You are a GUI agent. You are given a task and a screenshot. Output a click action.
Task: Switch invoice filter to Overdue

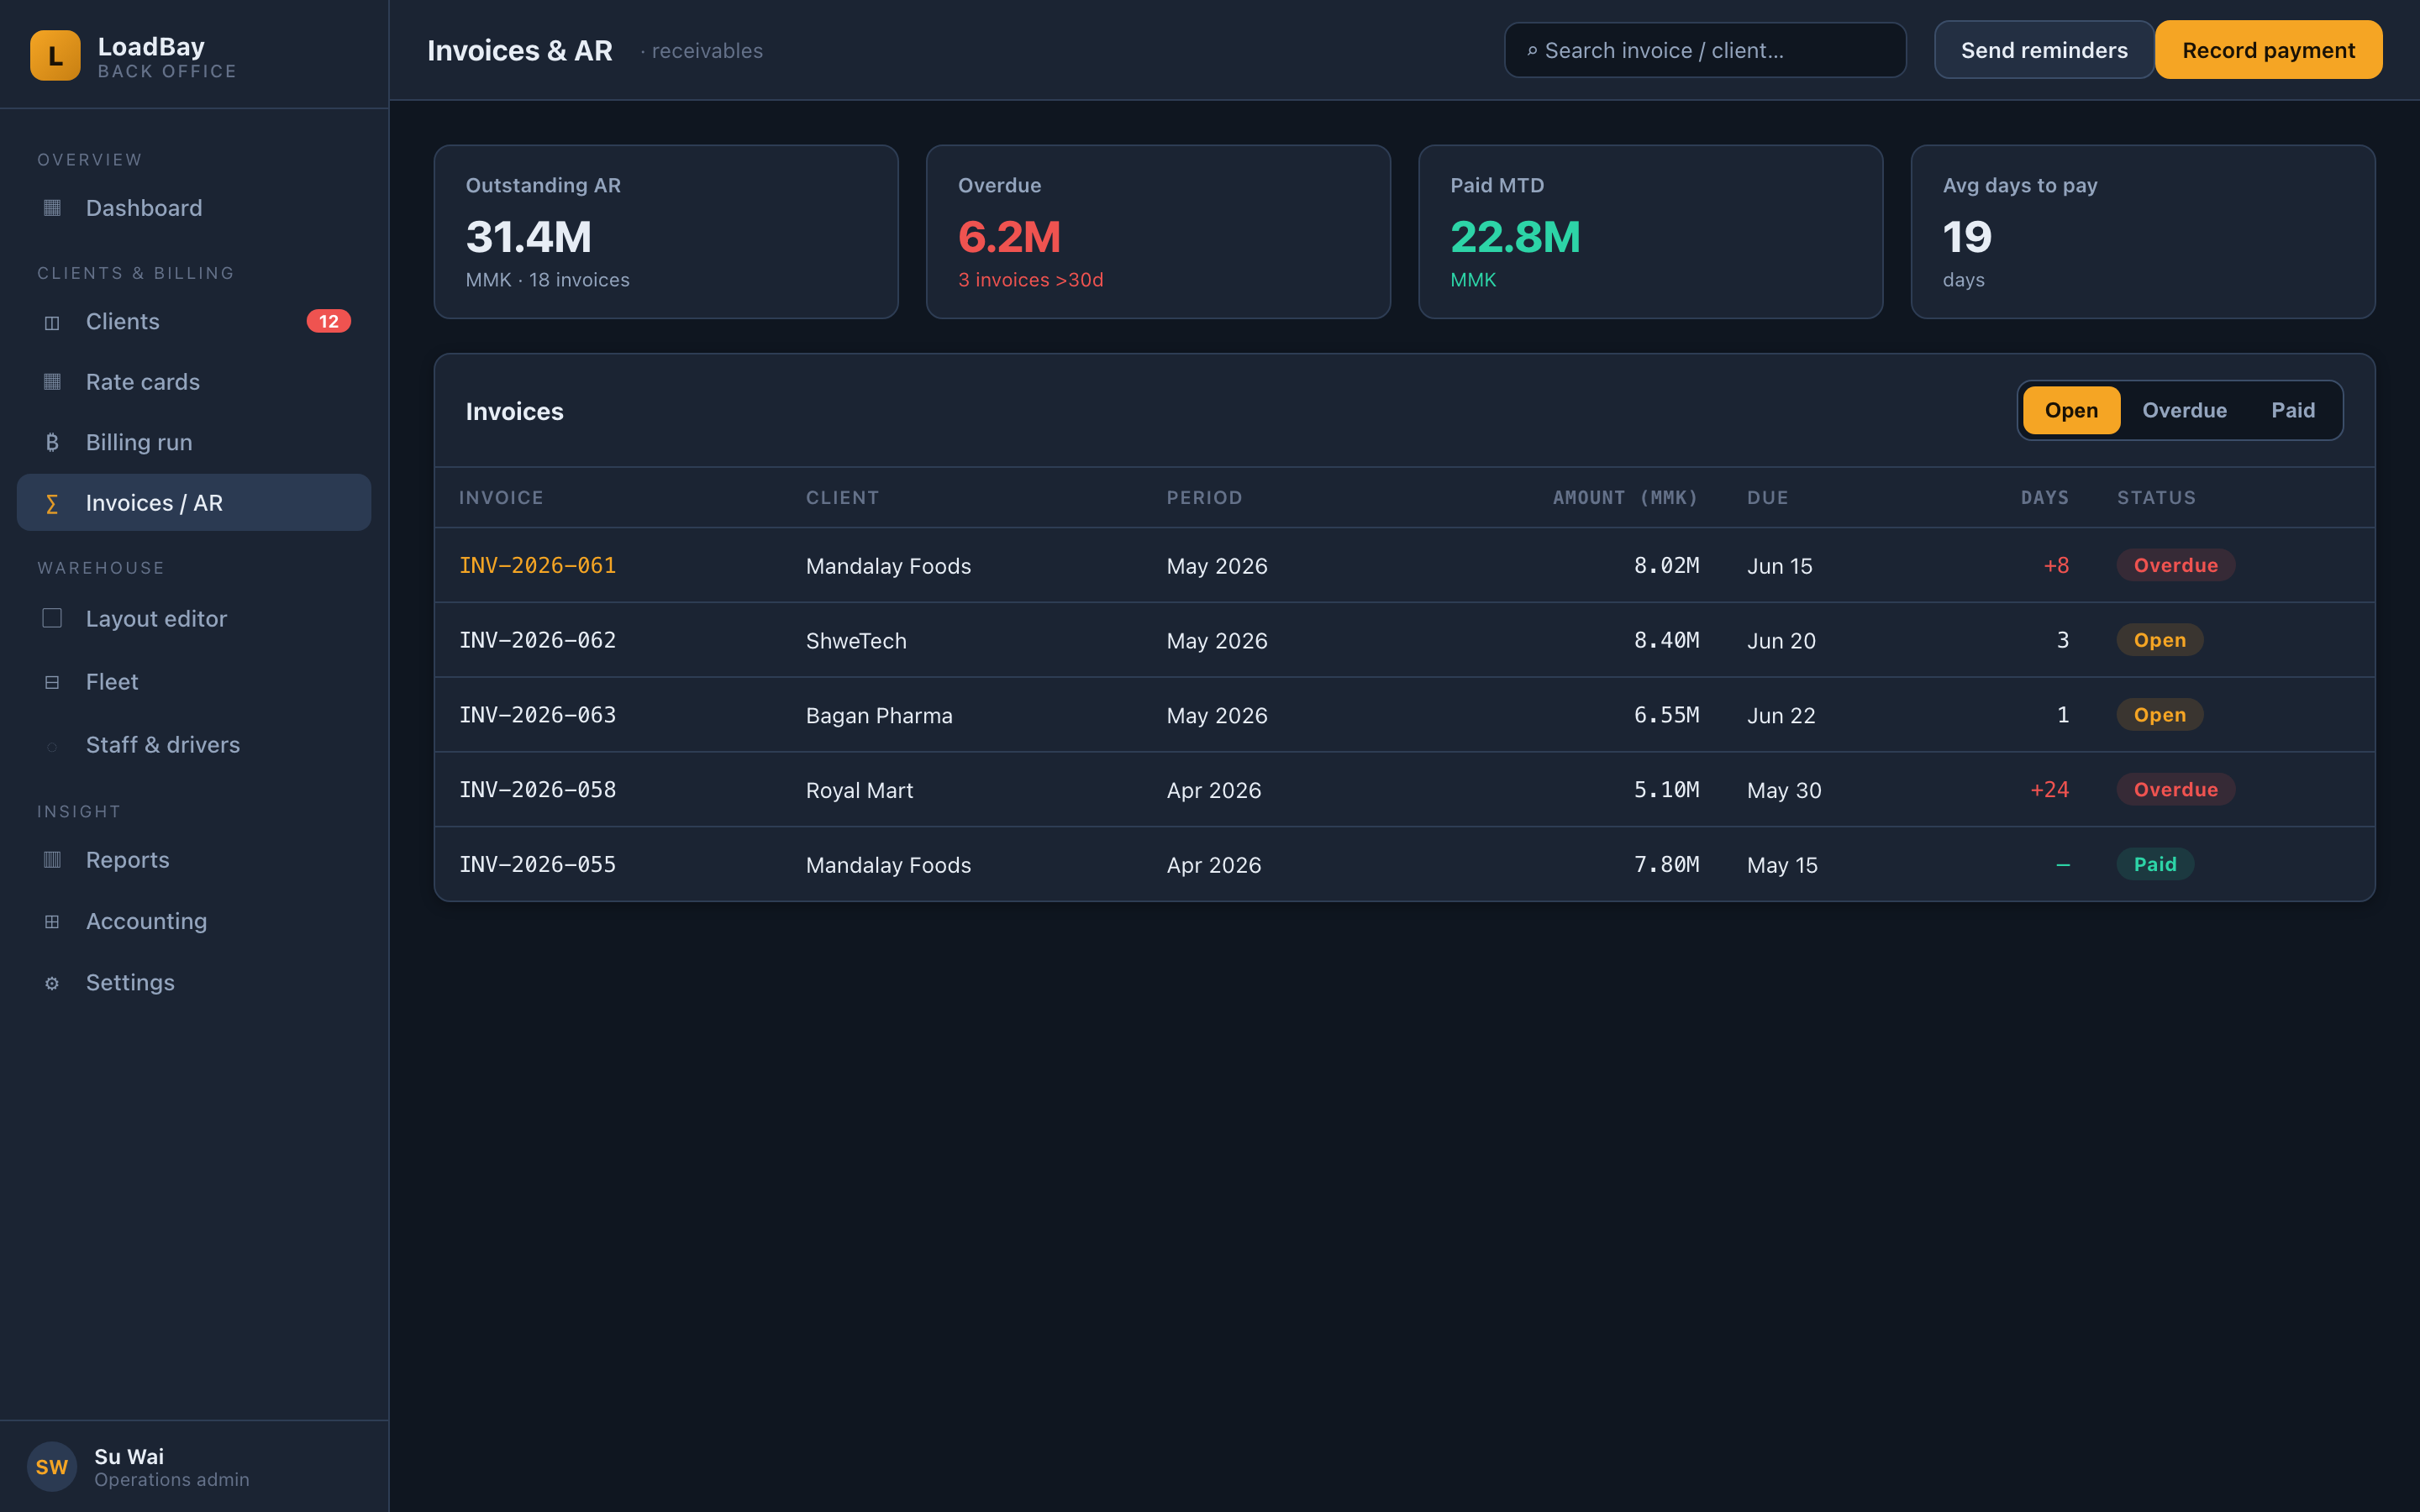[2184, 410]
